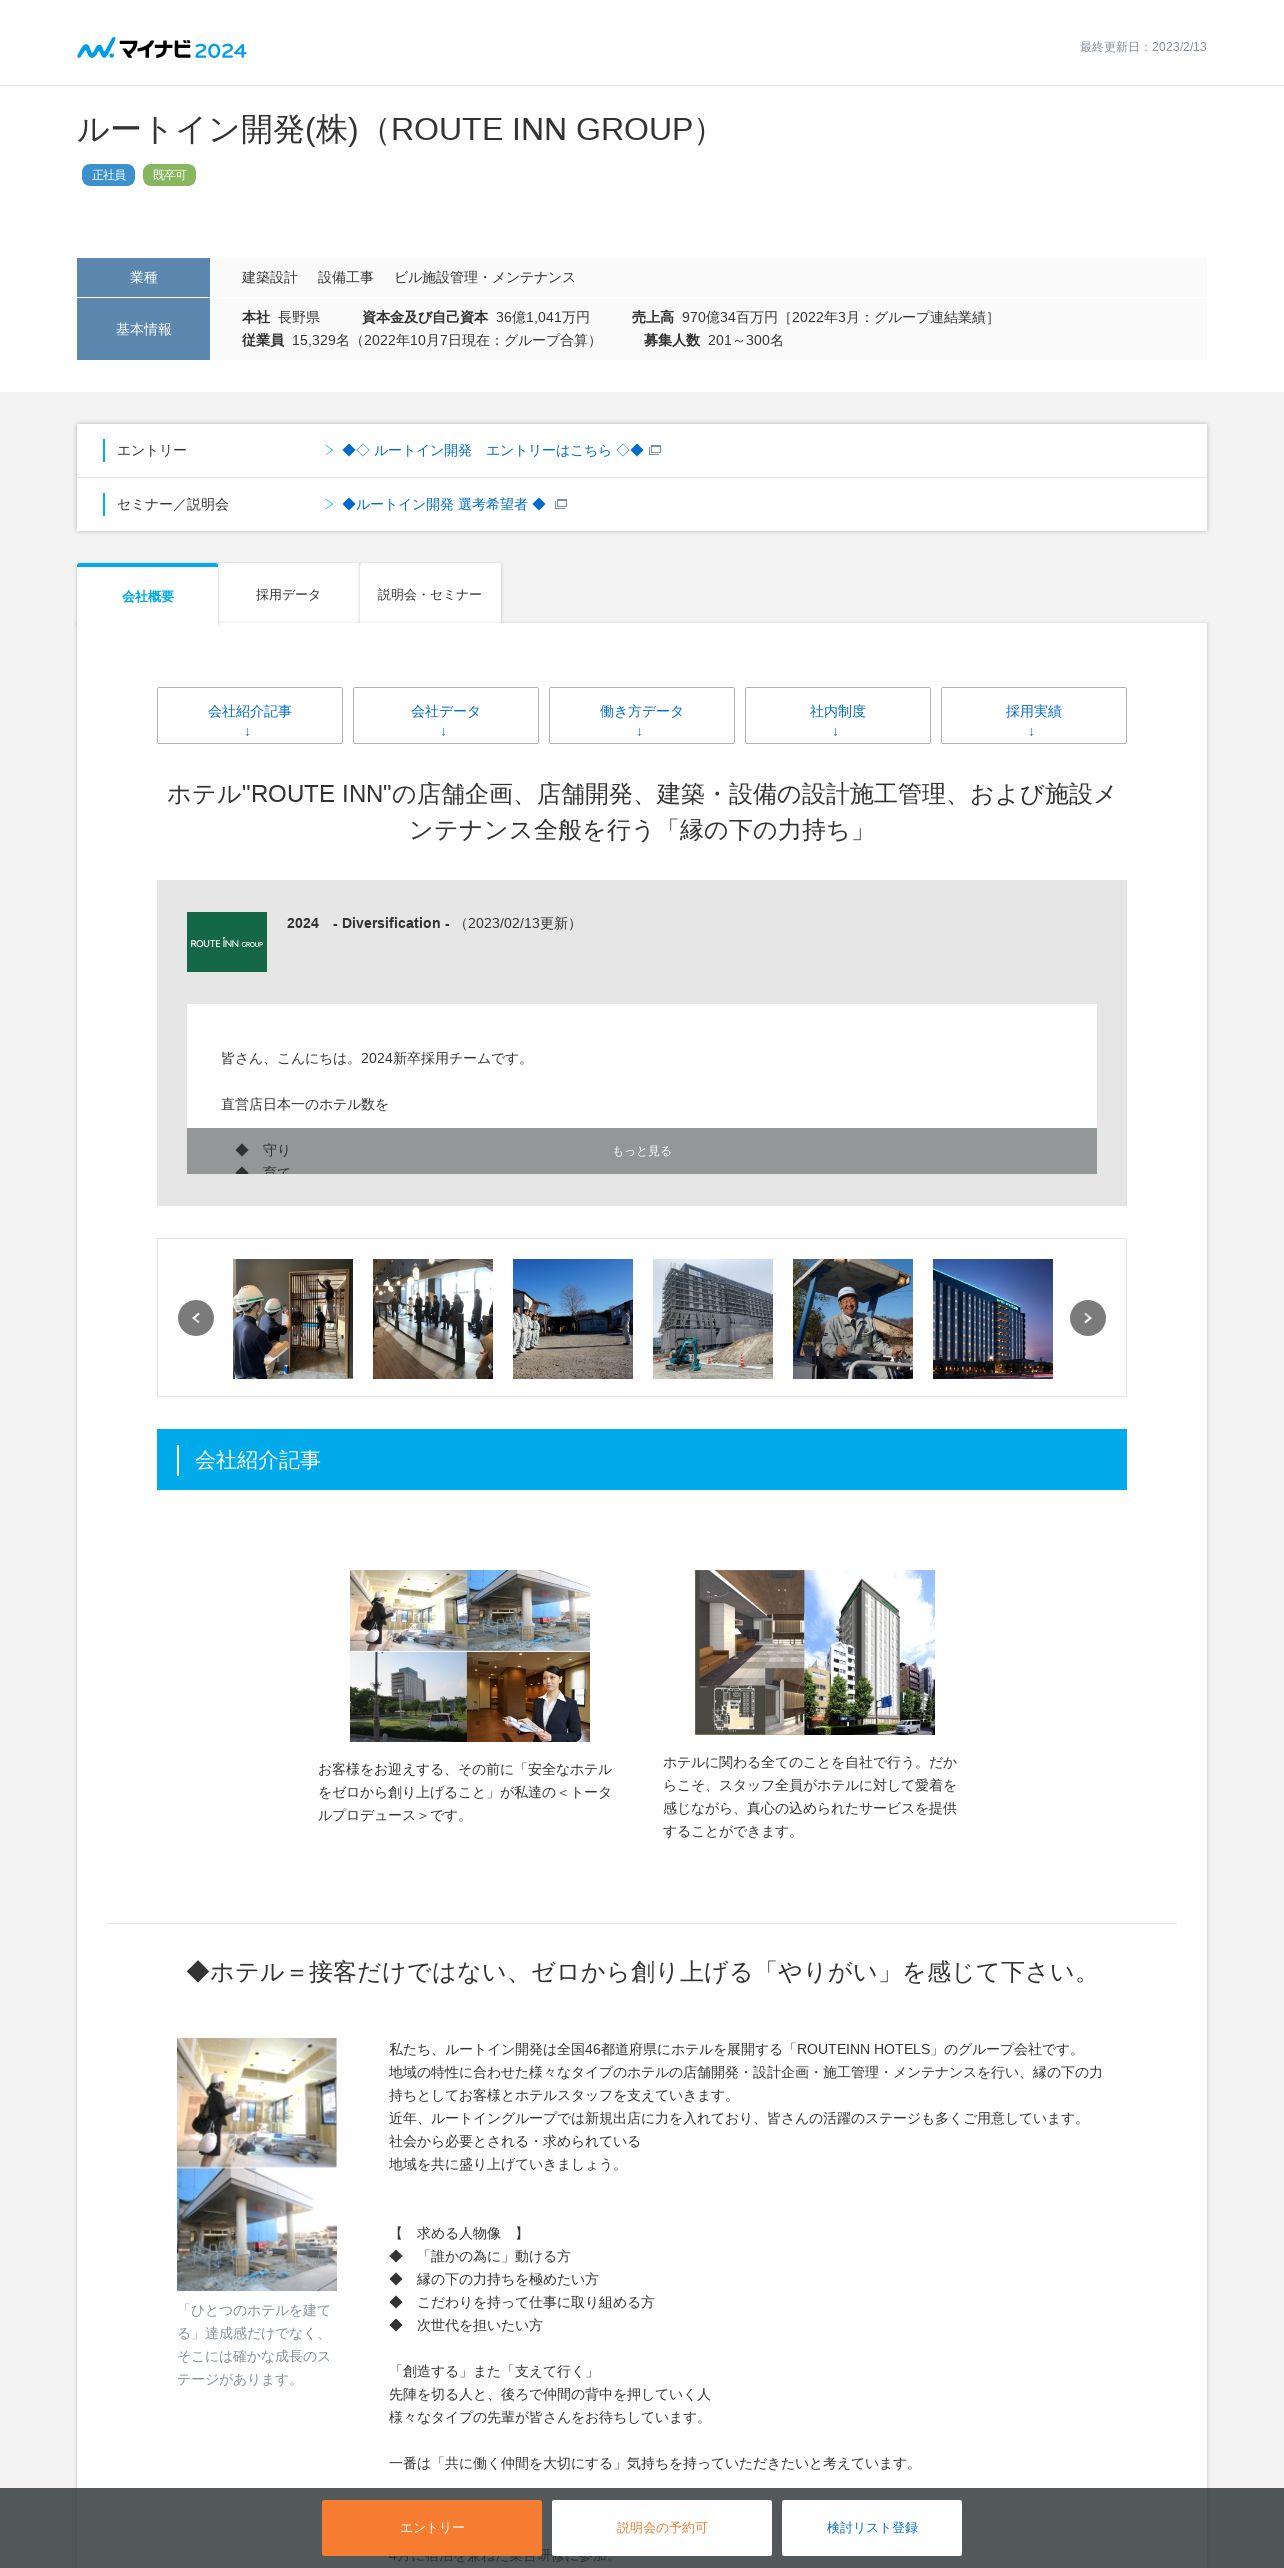
Task: Click the 既卒可 badge
Action: pos(169,175)
